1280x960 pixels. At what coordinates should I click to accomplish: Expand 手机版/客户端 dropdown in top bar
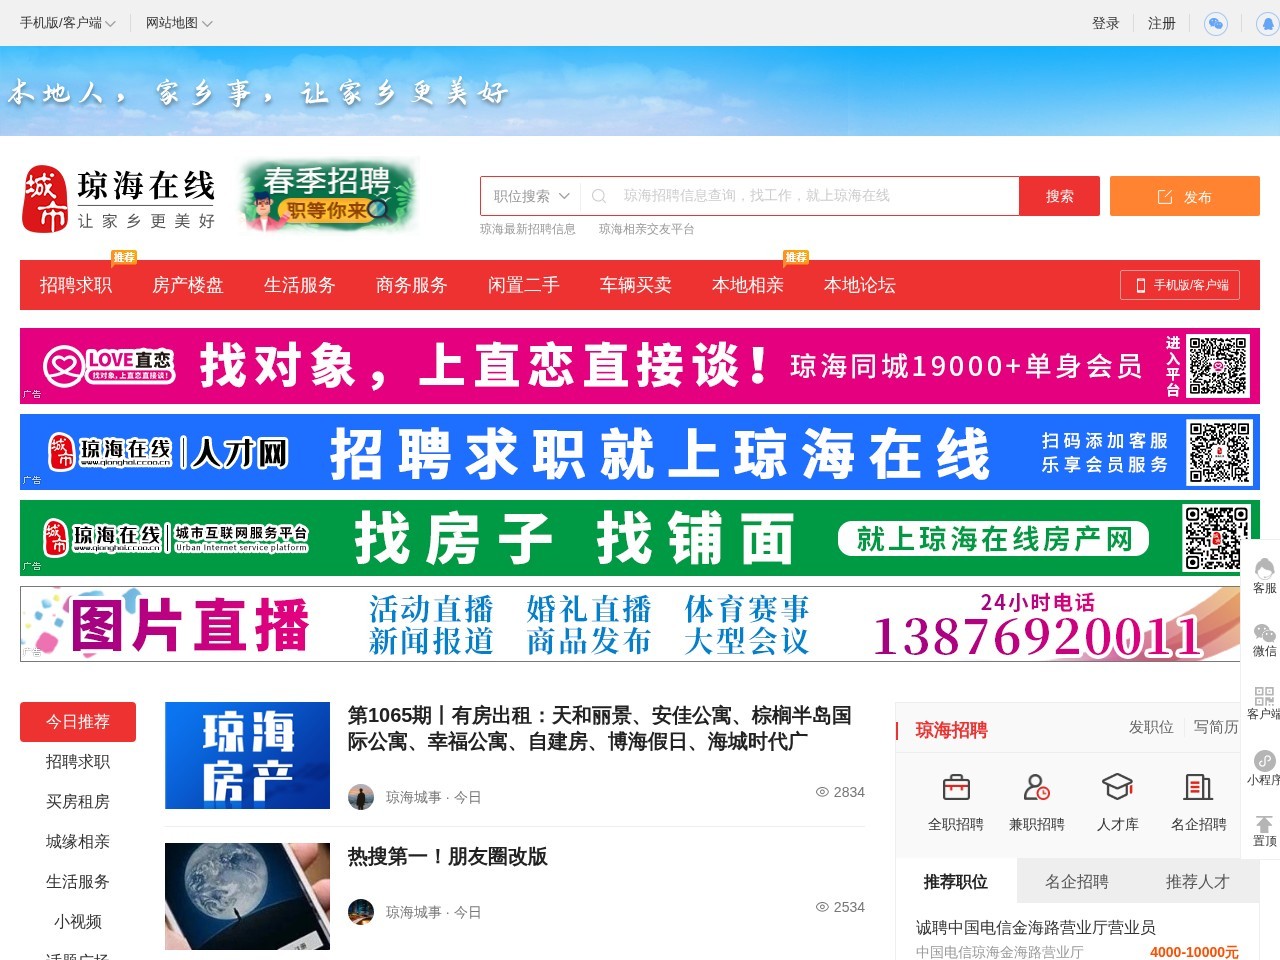pos(68,23)
